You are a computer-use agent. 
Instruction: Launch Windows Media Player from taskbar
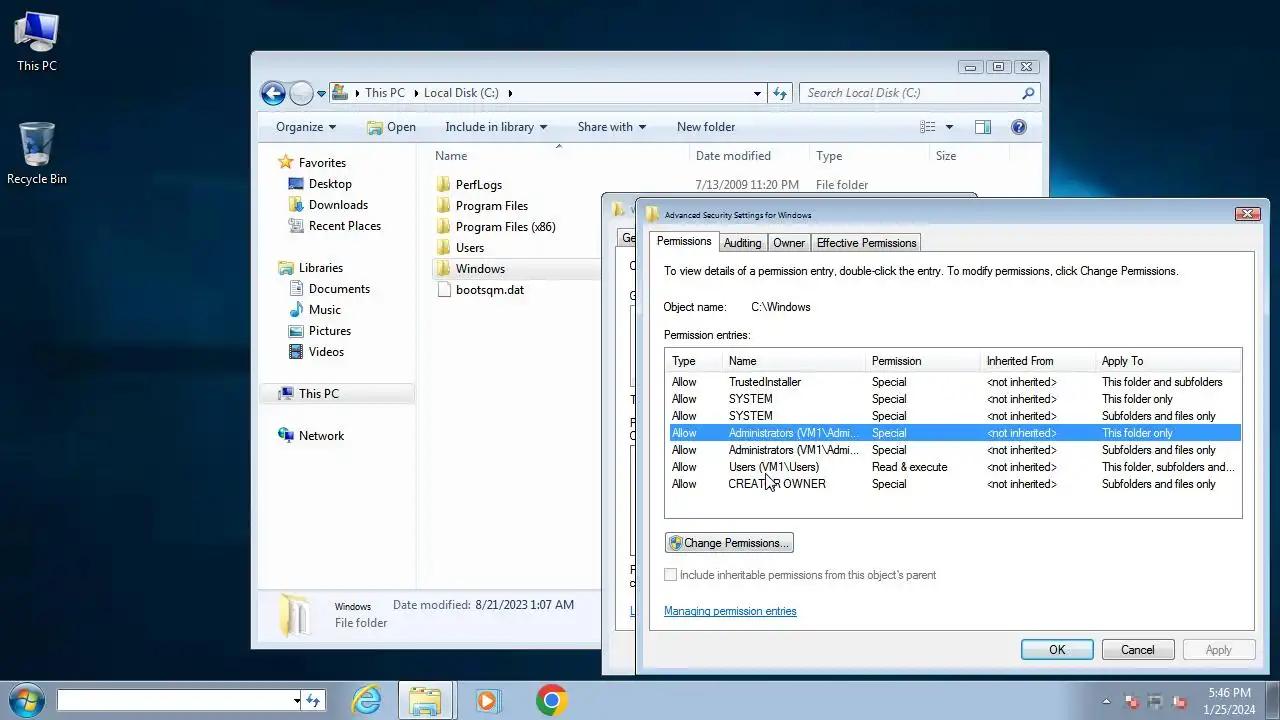pyautogui.click(x=487, y=700)
